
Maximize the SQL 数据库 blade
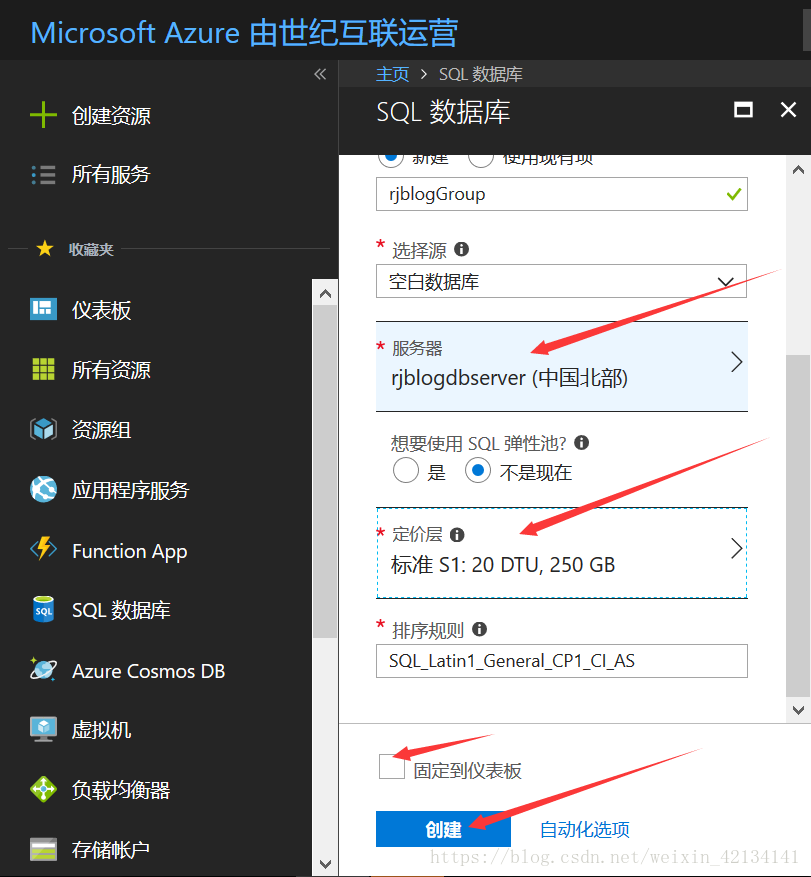(x=743, y=110)
